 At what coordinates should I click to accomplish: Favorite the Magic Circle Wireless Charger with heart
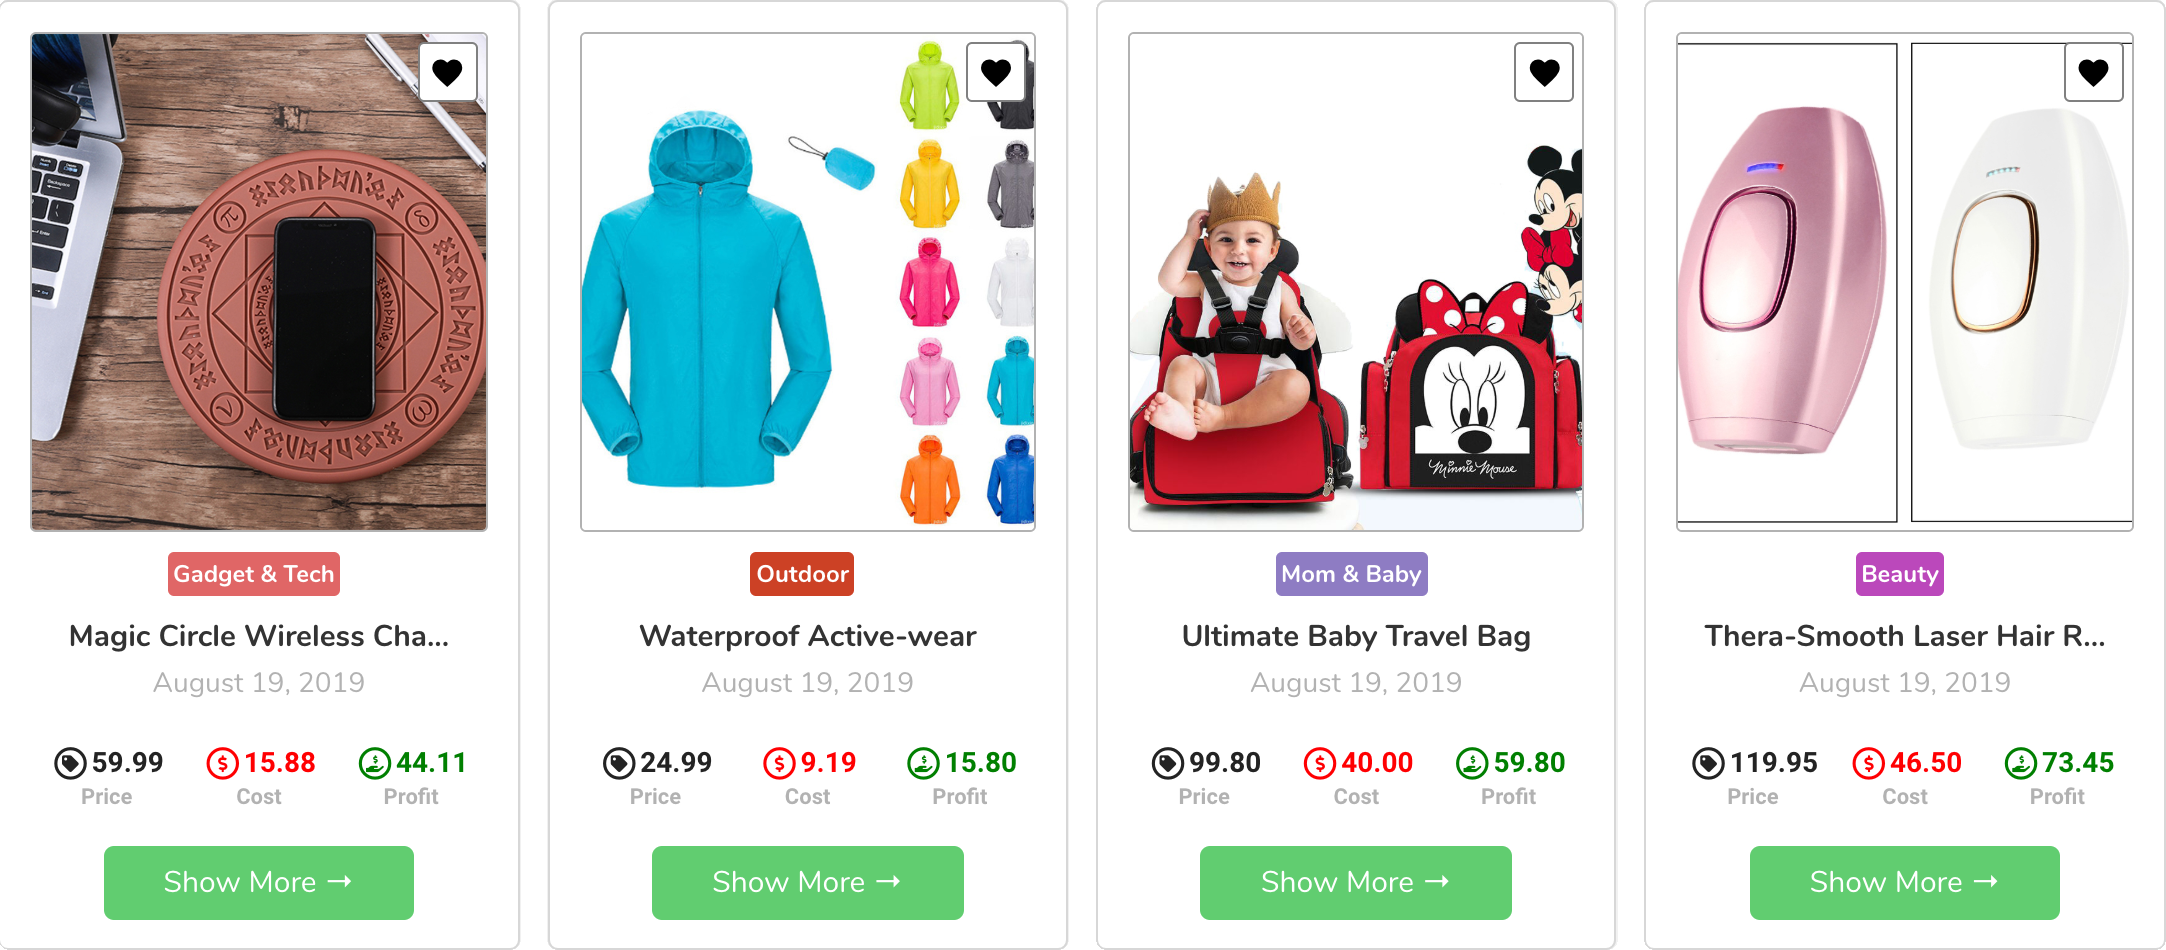[x=447, y=72]
